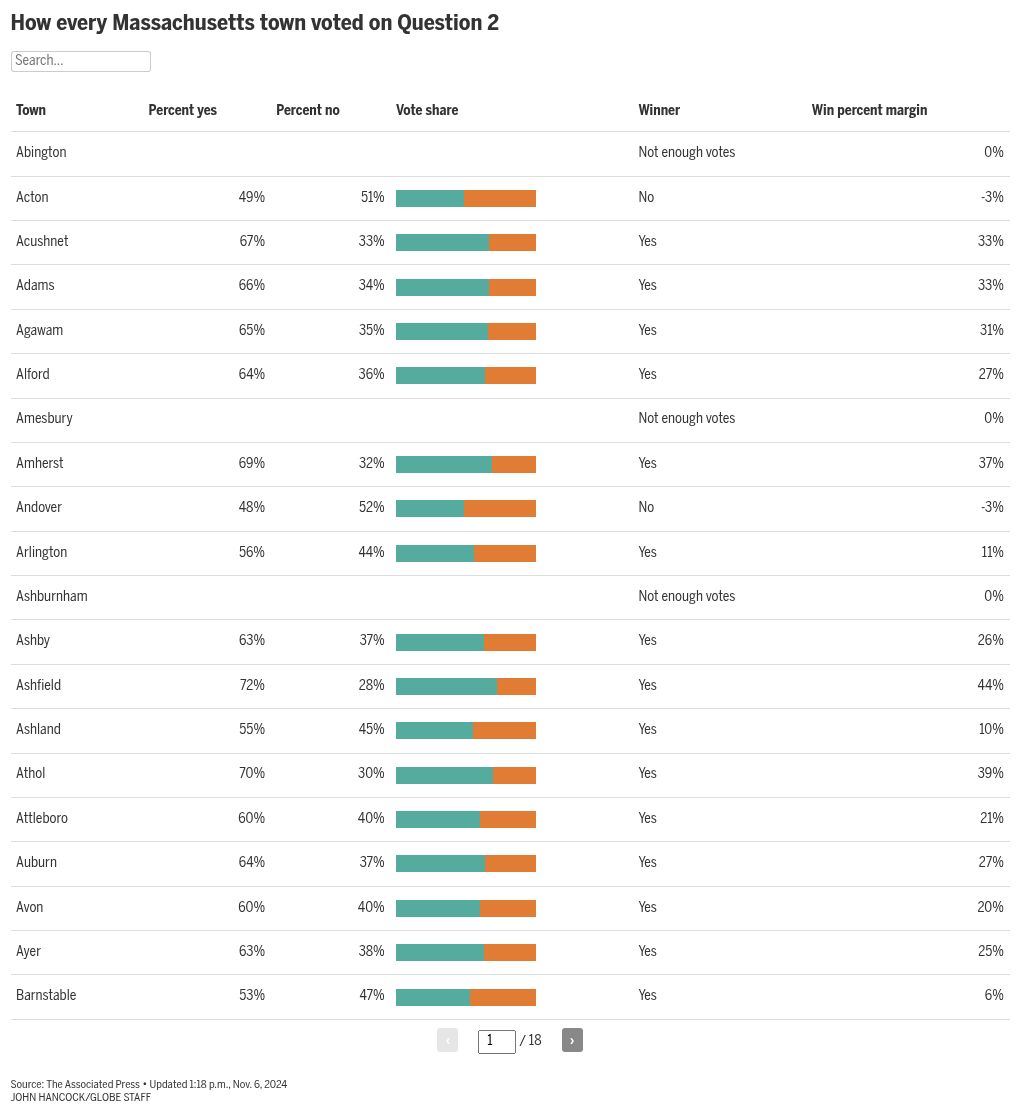Screen dimensions: 1020x1114
Task: Click the Vote share column header
Action: [427, 110]
